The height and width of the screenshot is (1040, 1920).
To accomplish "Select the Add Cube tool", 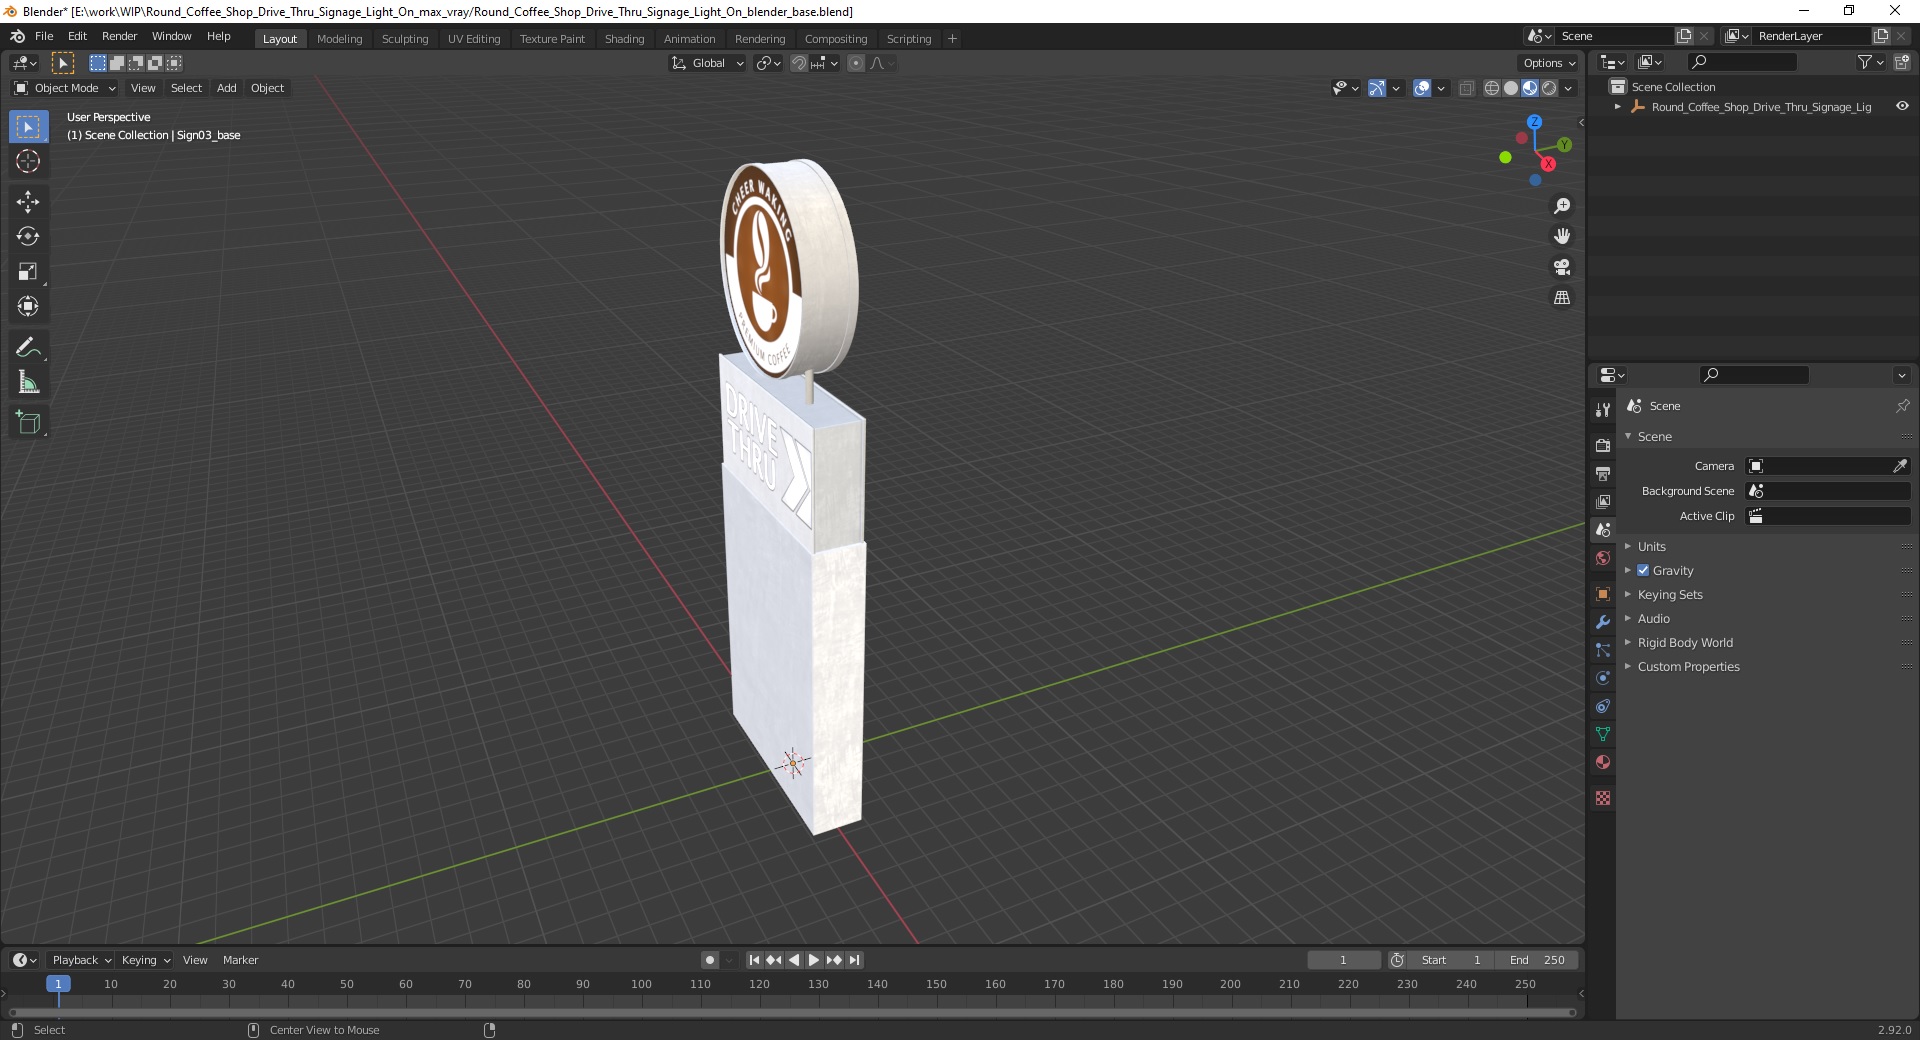I will click(28, 422).
